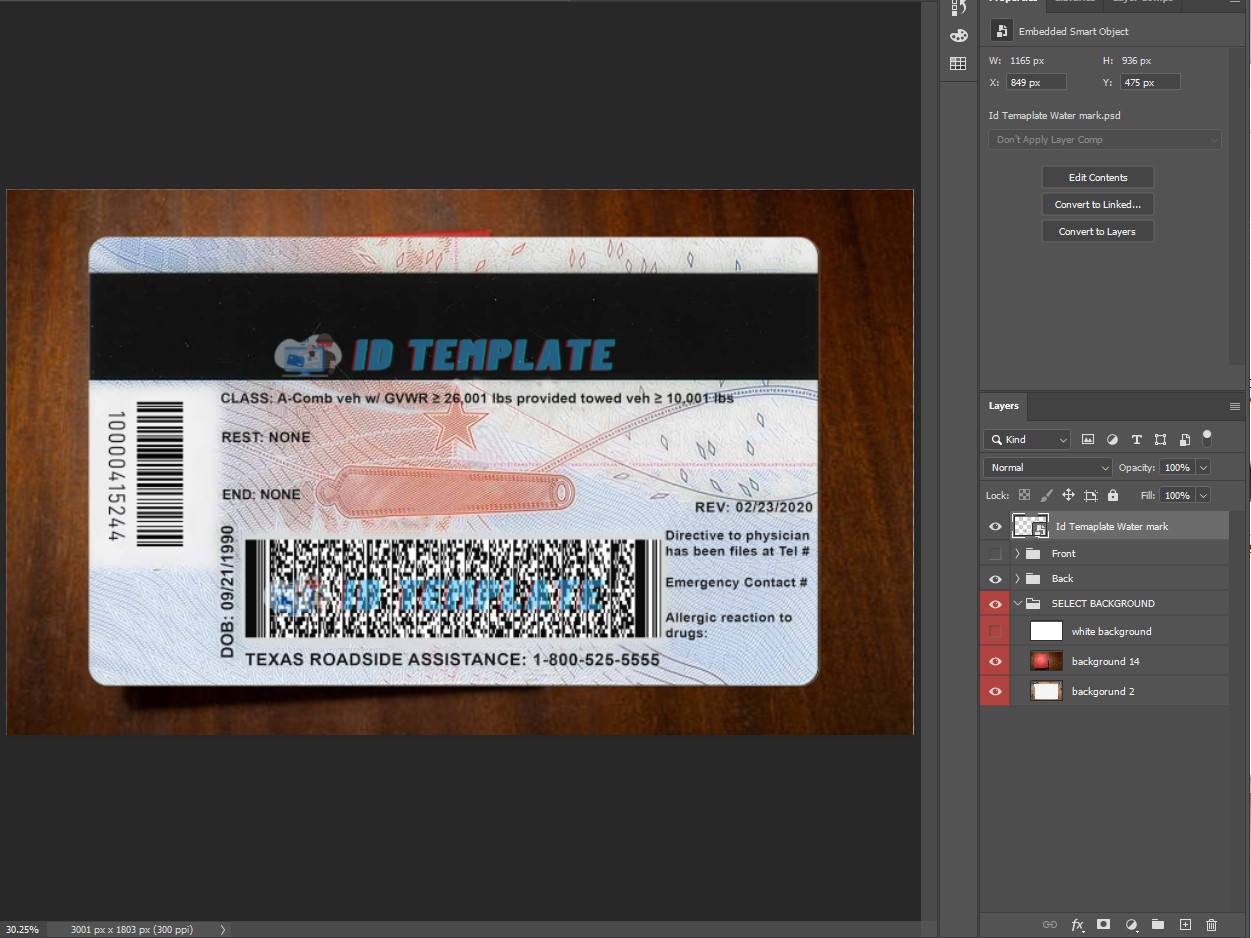Viewport: 1251px width, 938px height.
Task: Open the color palette collapsed panel icon
Action: (x=958, y=36)
